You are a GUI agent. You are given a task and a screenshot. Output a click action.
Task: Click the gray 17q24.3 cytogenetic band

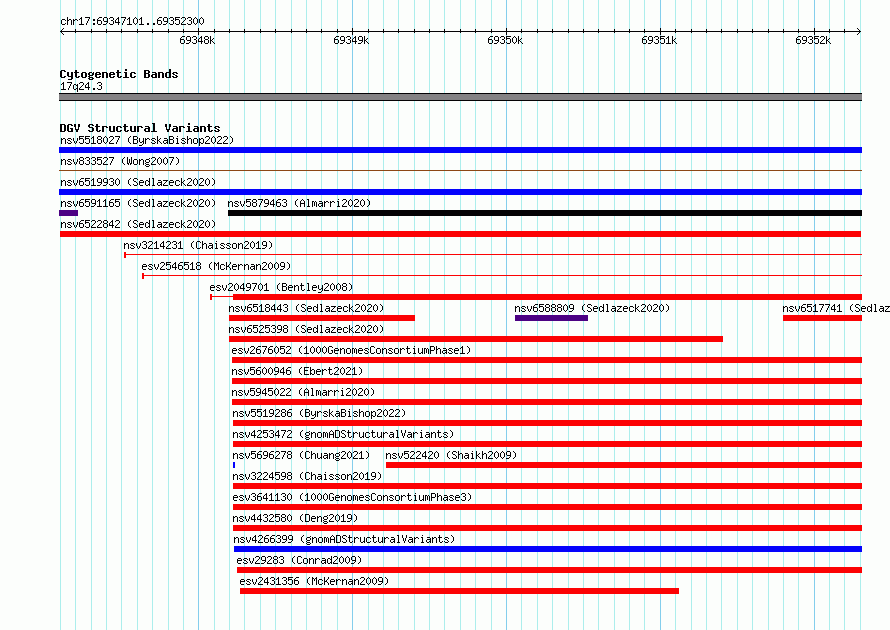pyautogui.click(x=460, y=97)
